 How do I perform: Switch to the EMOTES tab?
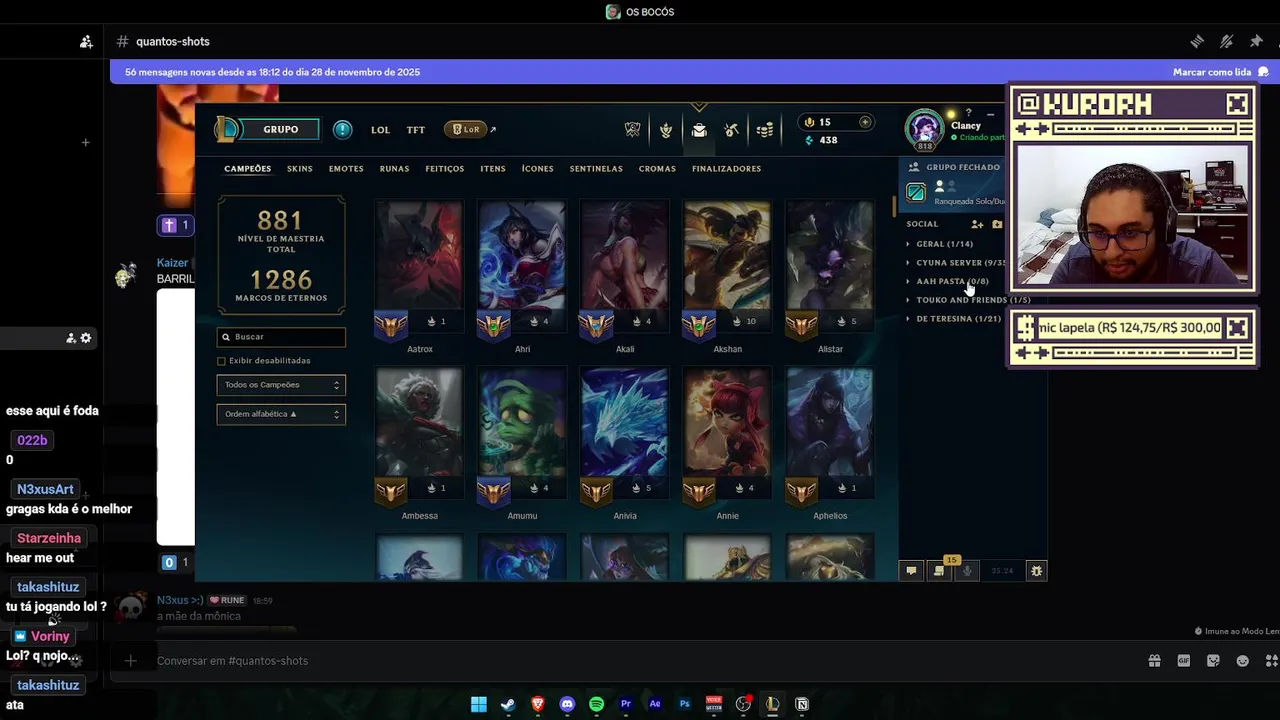click(346, 169)
